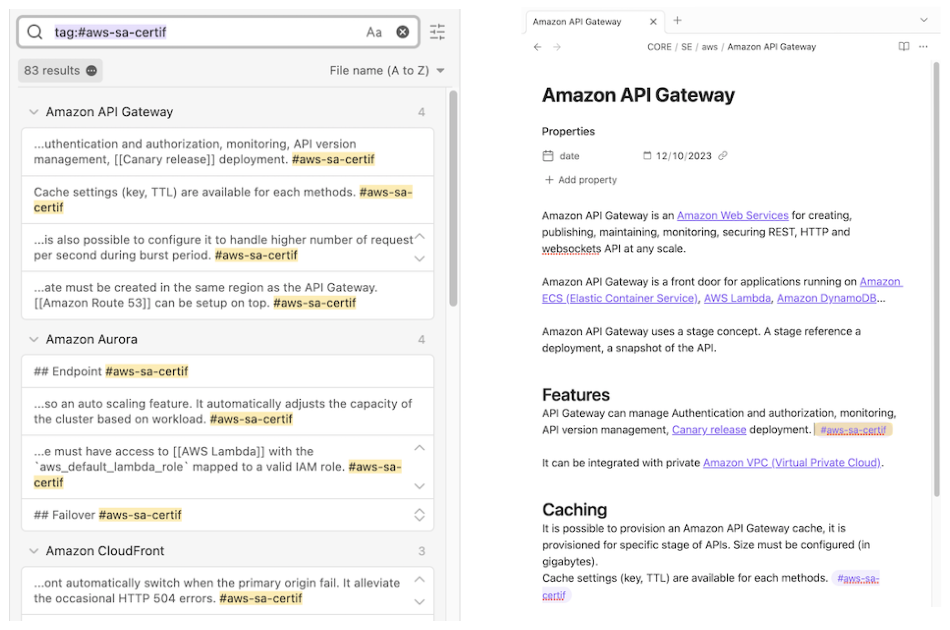Click the Add property button
The width and height of the screenshot is (950, 630).
pos(580,180)
